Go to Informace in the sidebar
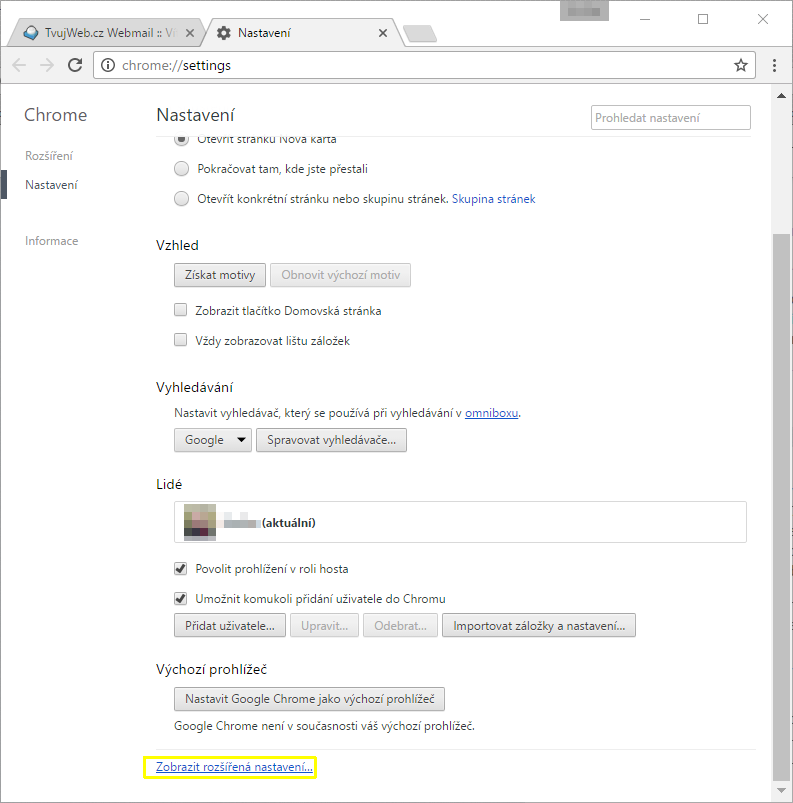 (52, 241)
